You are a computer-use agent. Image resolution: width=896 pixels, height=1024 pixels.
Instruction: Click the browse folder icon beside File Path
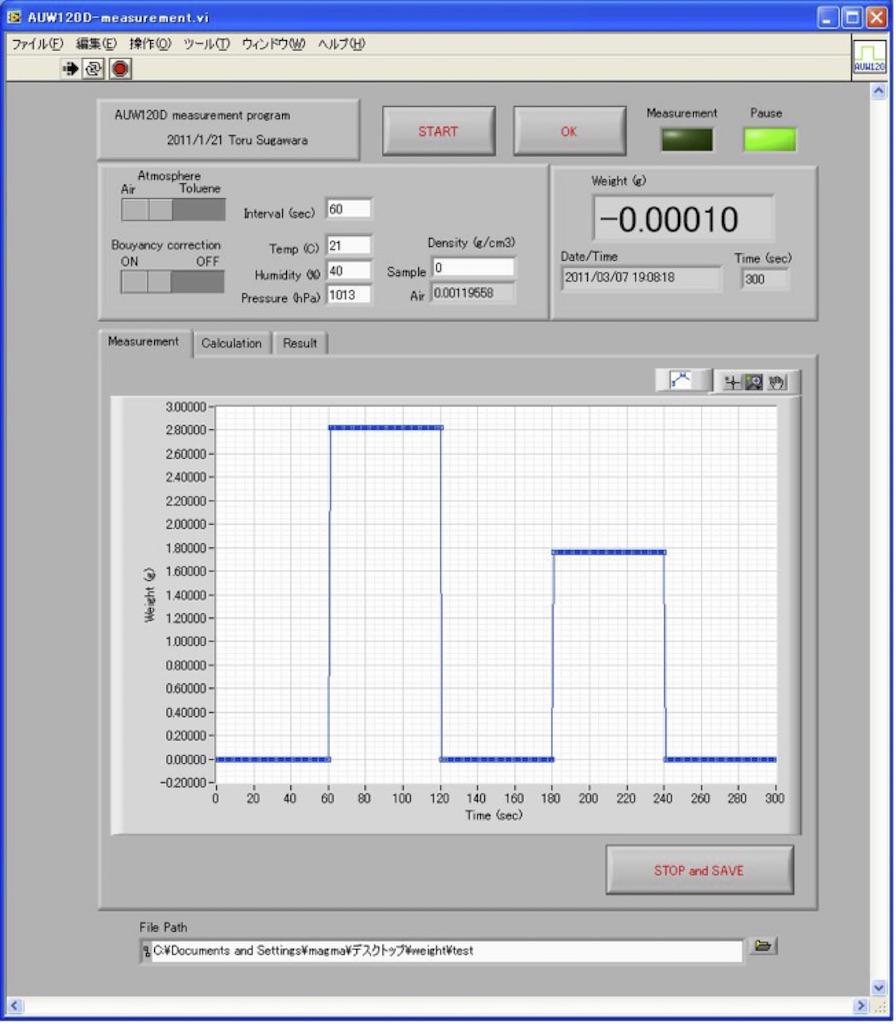764,946
